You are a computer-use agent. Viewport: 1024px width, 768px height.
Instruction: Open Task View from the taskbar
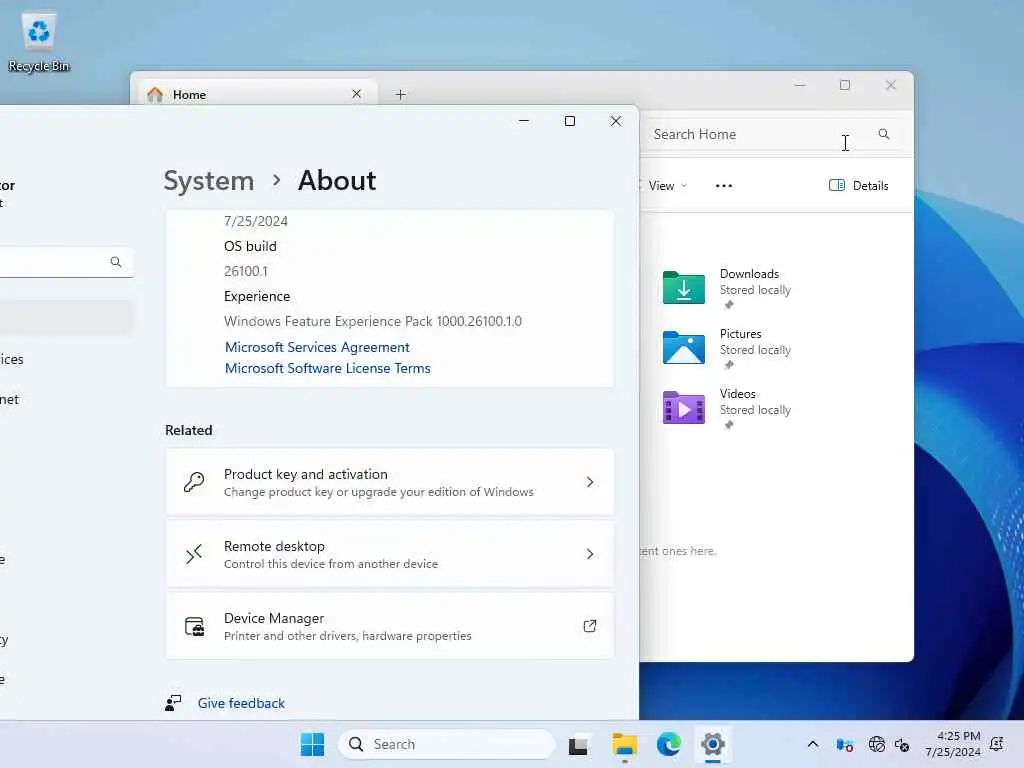tap(579, 744)
